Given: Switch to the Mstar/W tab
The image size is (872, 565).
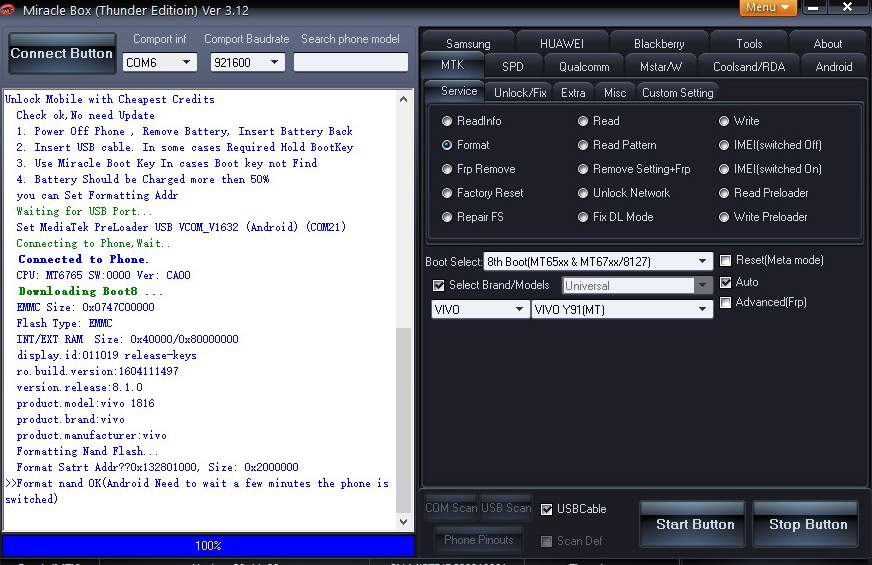Looking at the screenshot, I should click(661, 67).
